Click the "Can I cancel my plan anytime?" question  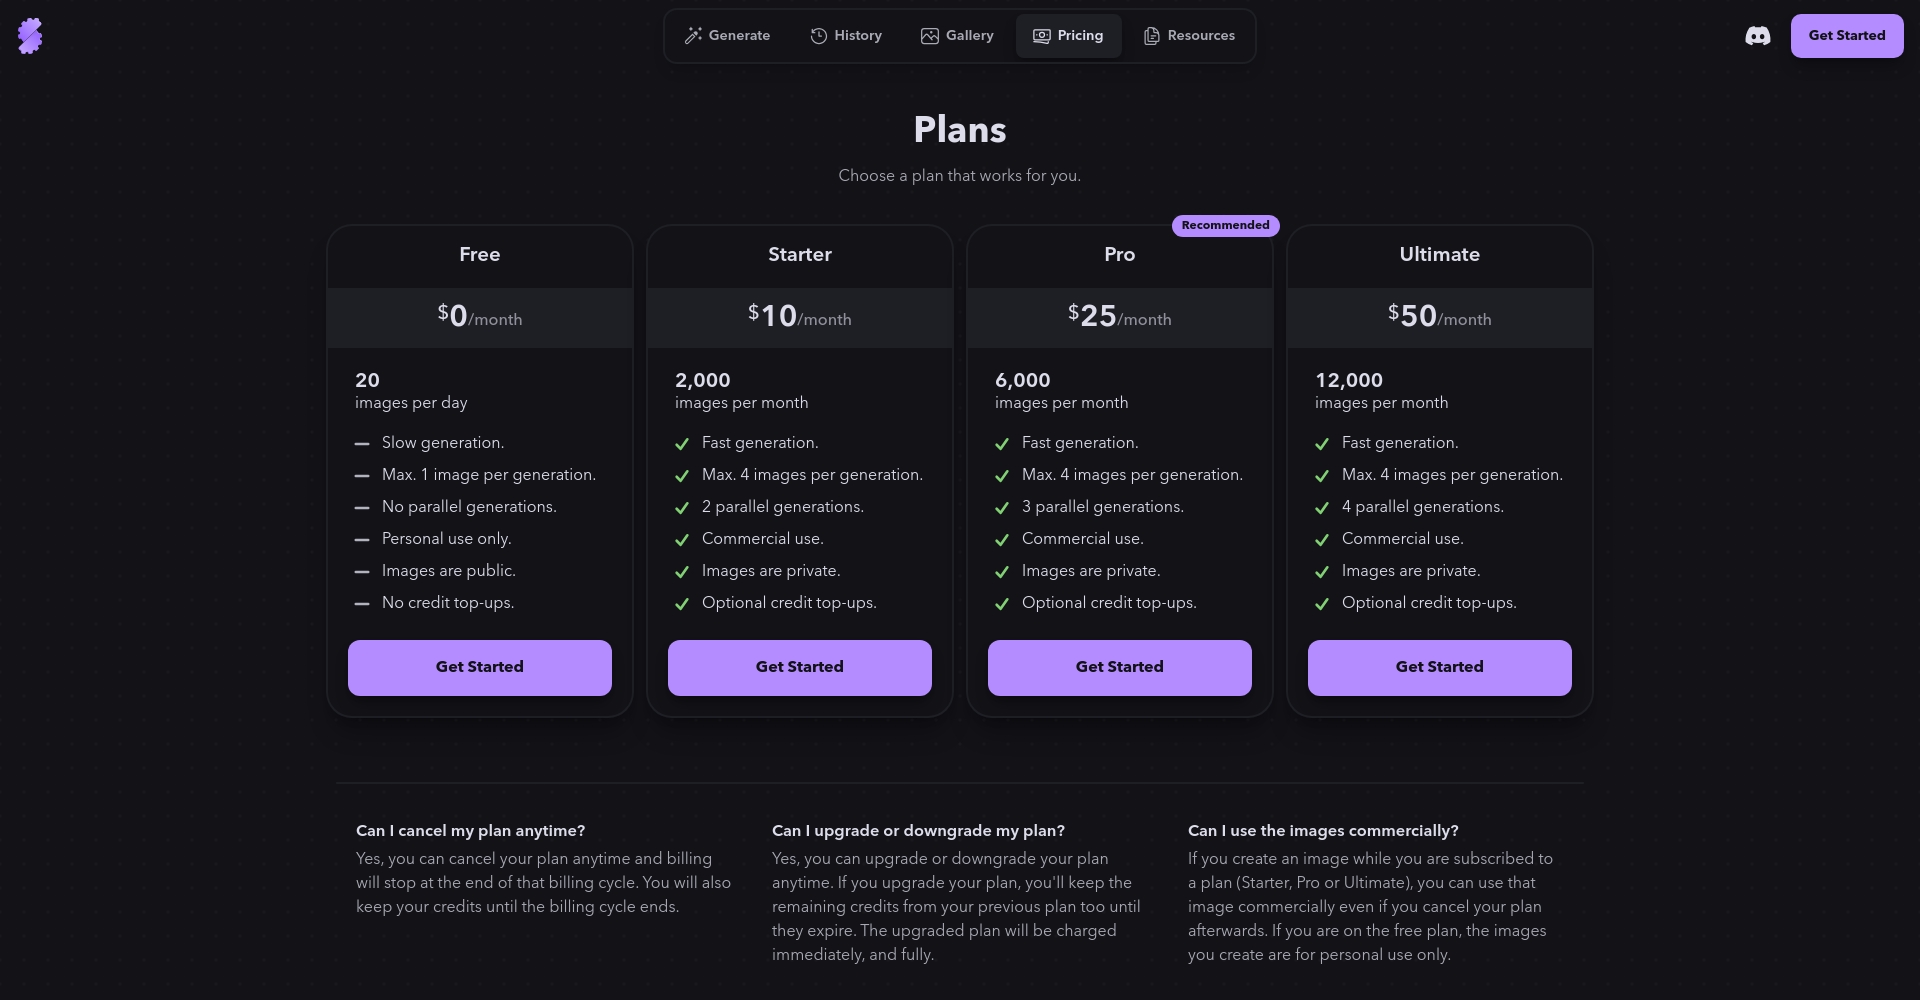point(470,831)
